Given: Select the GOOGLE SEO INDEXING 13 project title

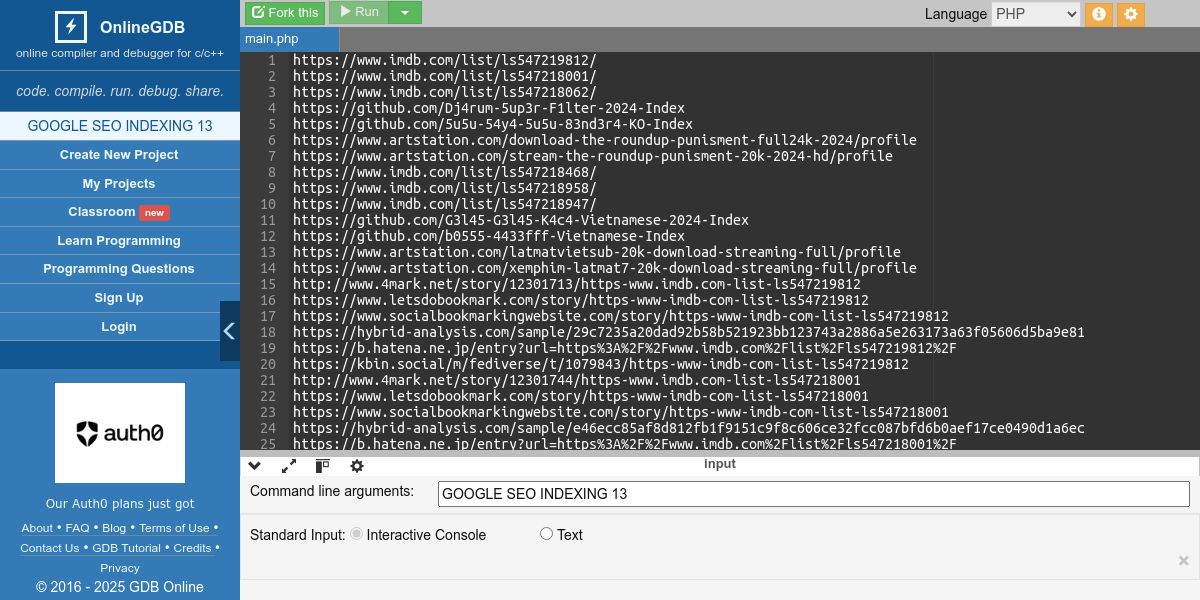Looking at the screenshot, I should tap(120, 126).
